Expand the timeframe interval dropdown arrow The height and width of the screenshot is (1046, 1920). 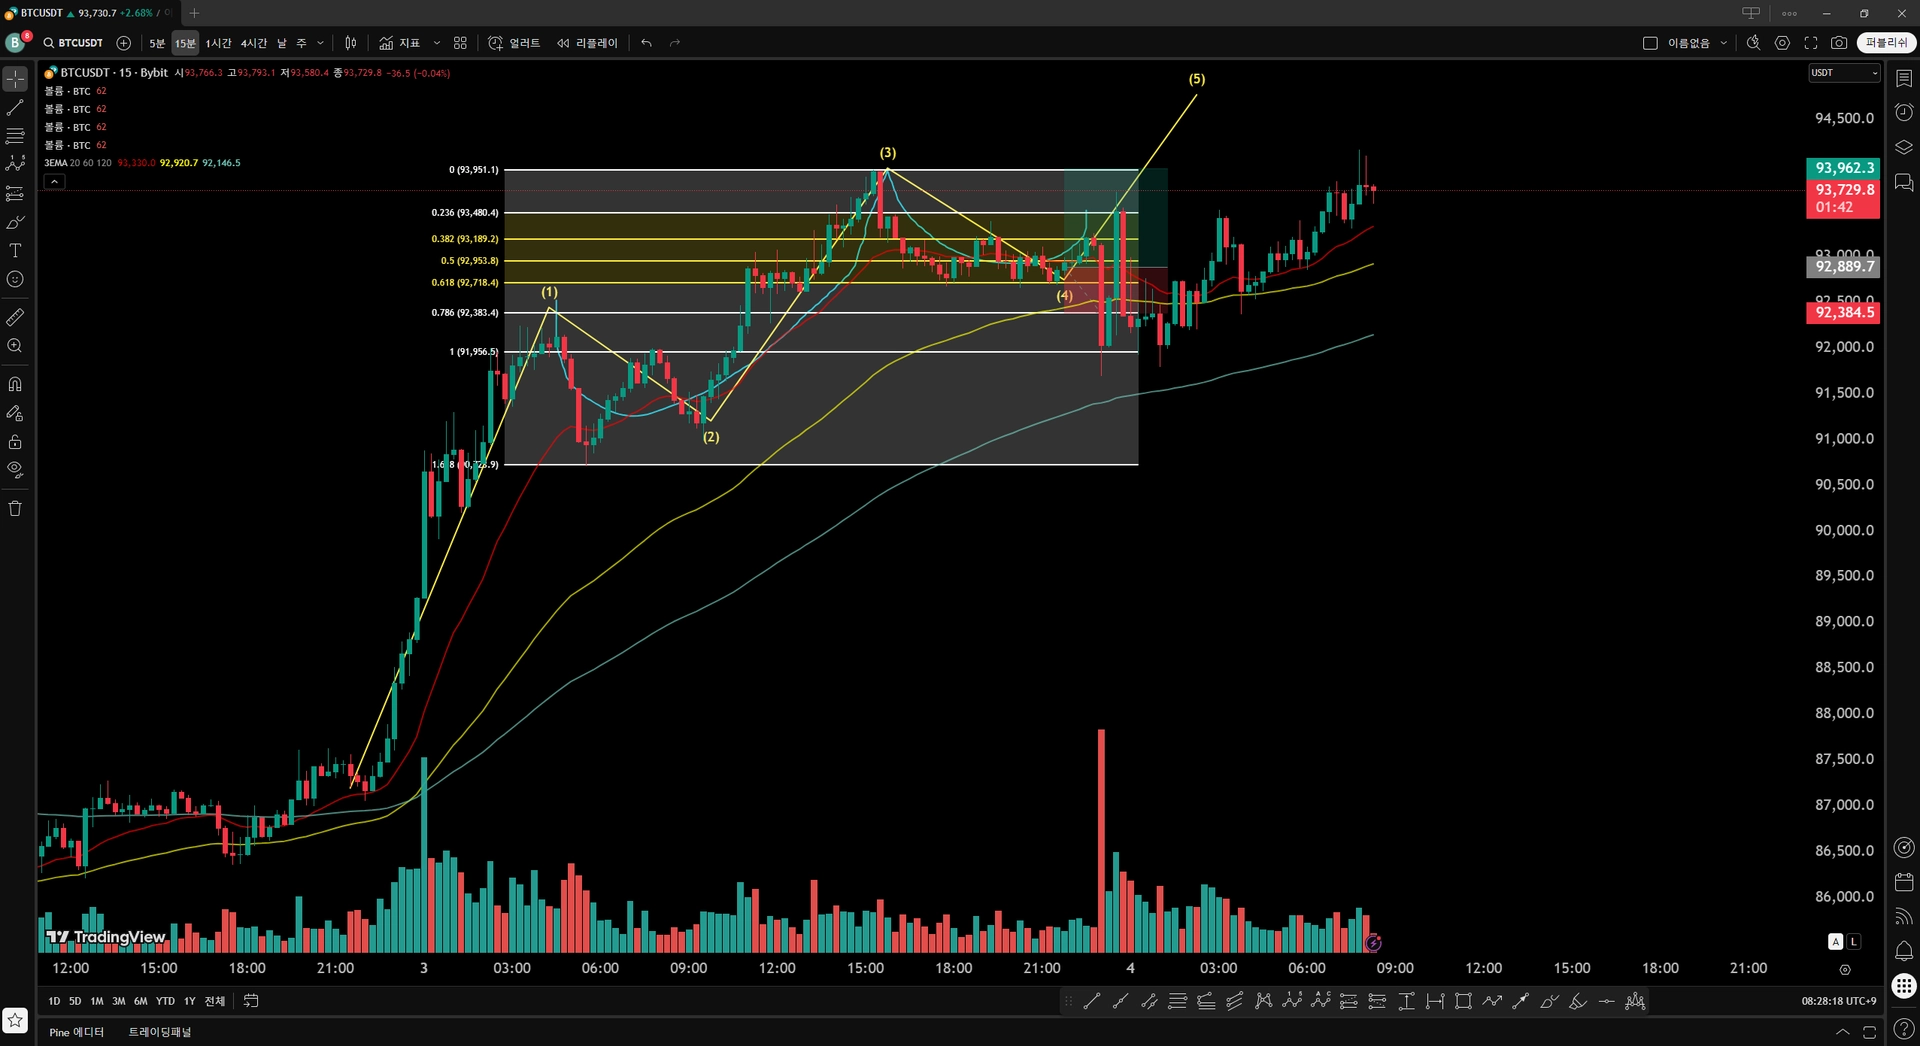[x=320, y=43]
